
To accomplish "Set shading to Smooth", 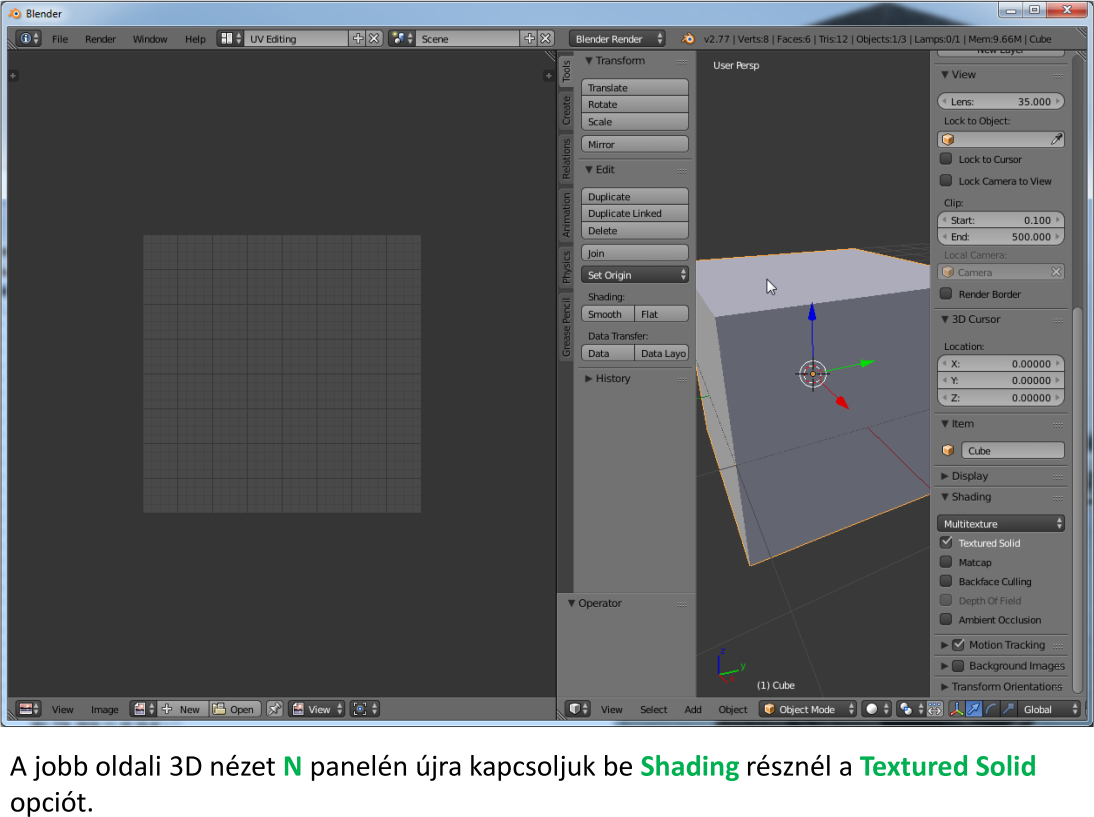I will pyautogui.click(x=608, y=314).
